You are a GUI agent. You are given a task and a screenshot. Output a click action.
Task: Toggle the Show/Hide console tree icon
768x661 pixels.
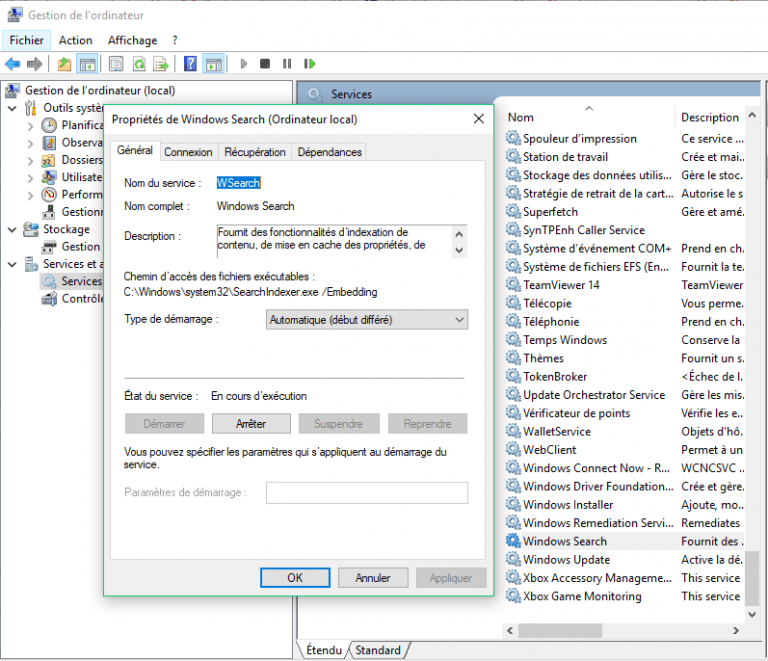[x=87, y=64]
